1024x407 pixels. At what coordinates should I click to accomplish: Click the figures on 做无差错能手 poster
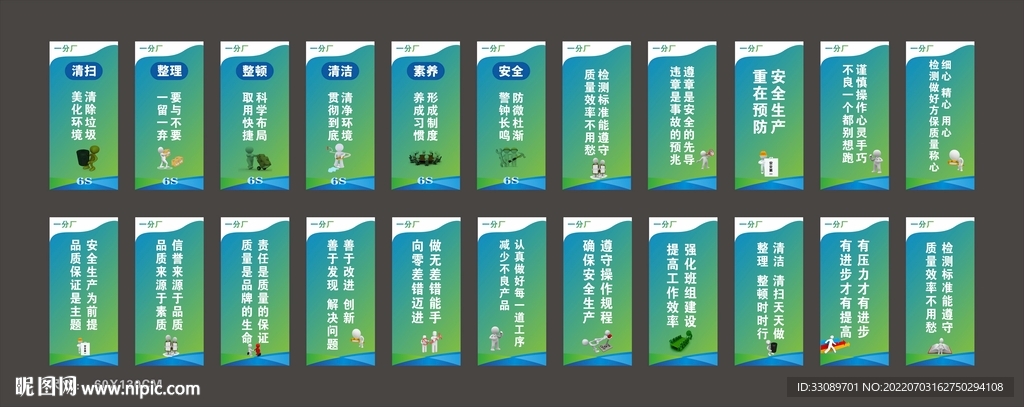pos(431,342)
